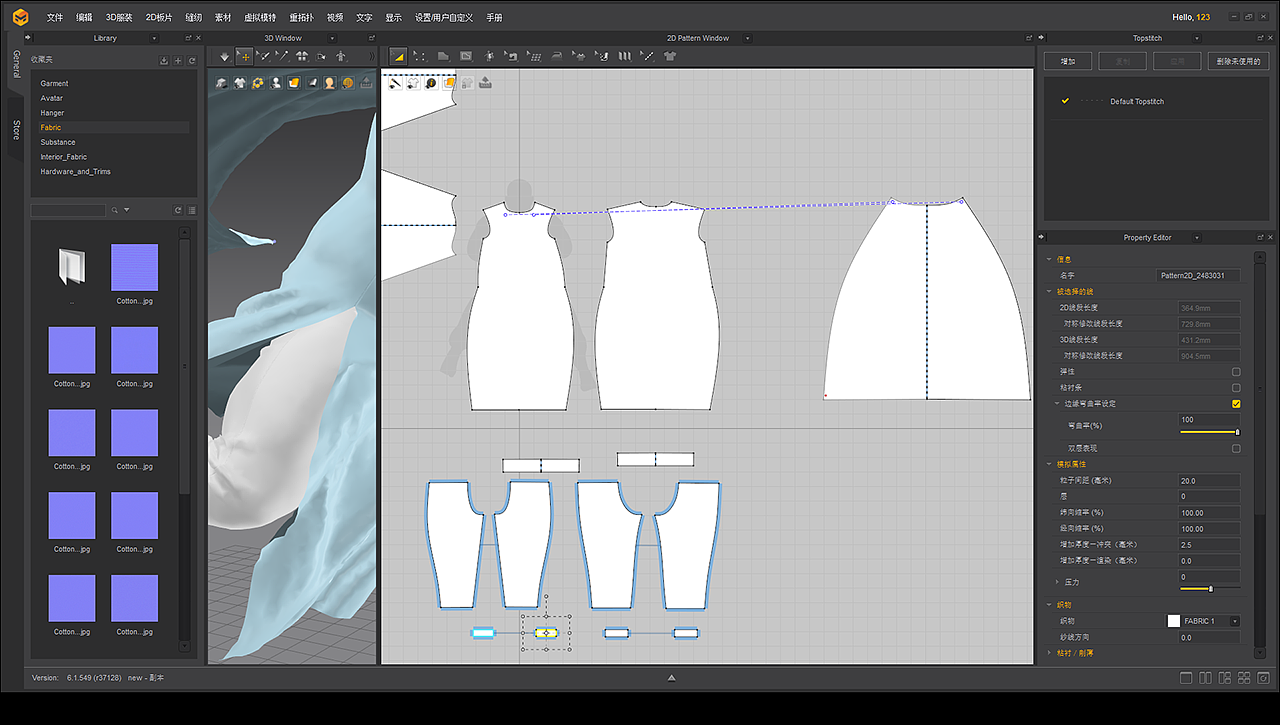Screen dimensions: 1280x725
Task: Select the Garment folder in Library
Action: coord(55,84)
